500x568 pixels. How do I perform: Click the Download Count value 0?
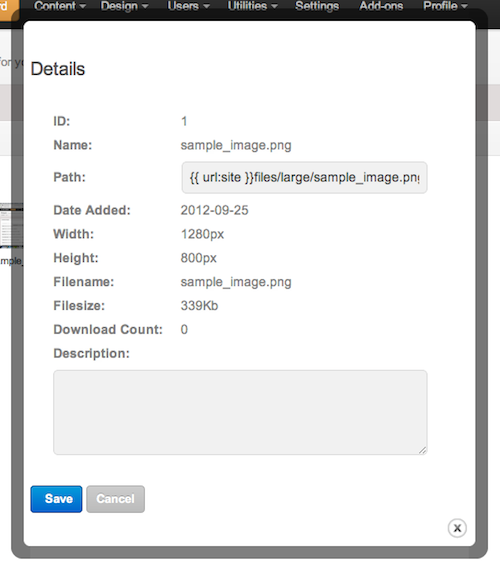click(x=184, y=330)
